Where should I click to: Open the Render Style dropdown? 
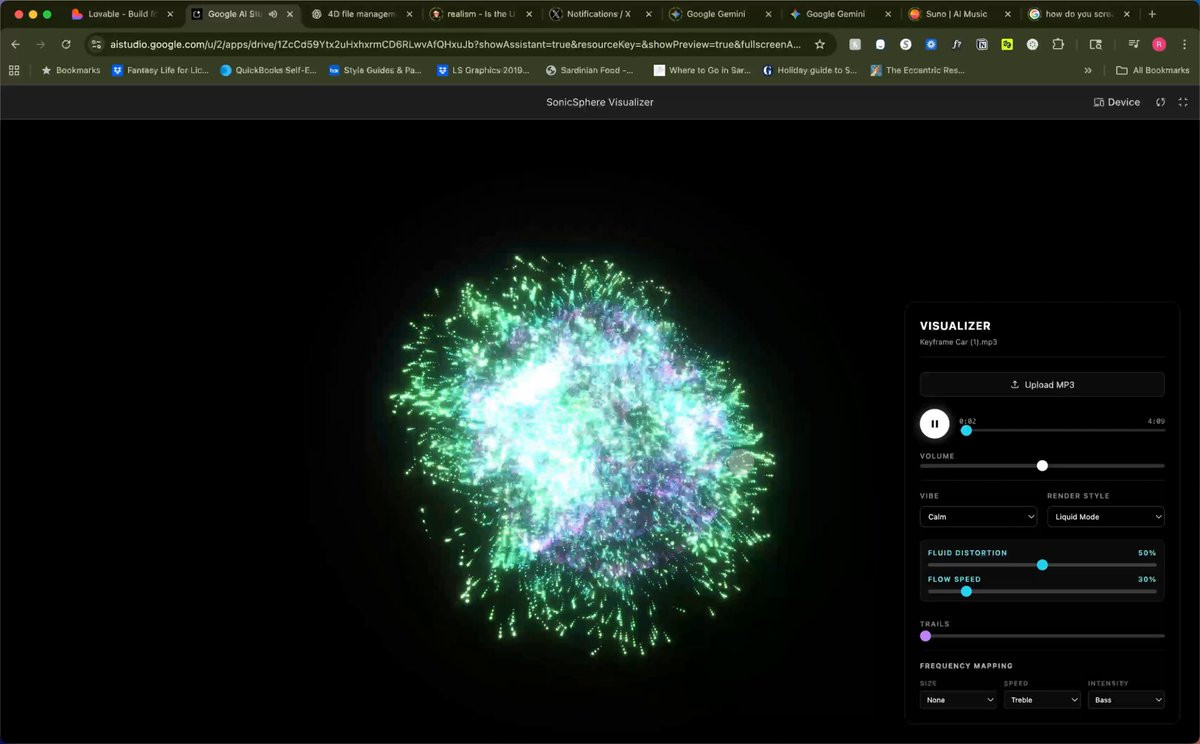pyautogui.click(x=1106, y=517)
